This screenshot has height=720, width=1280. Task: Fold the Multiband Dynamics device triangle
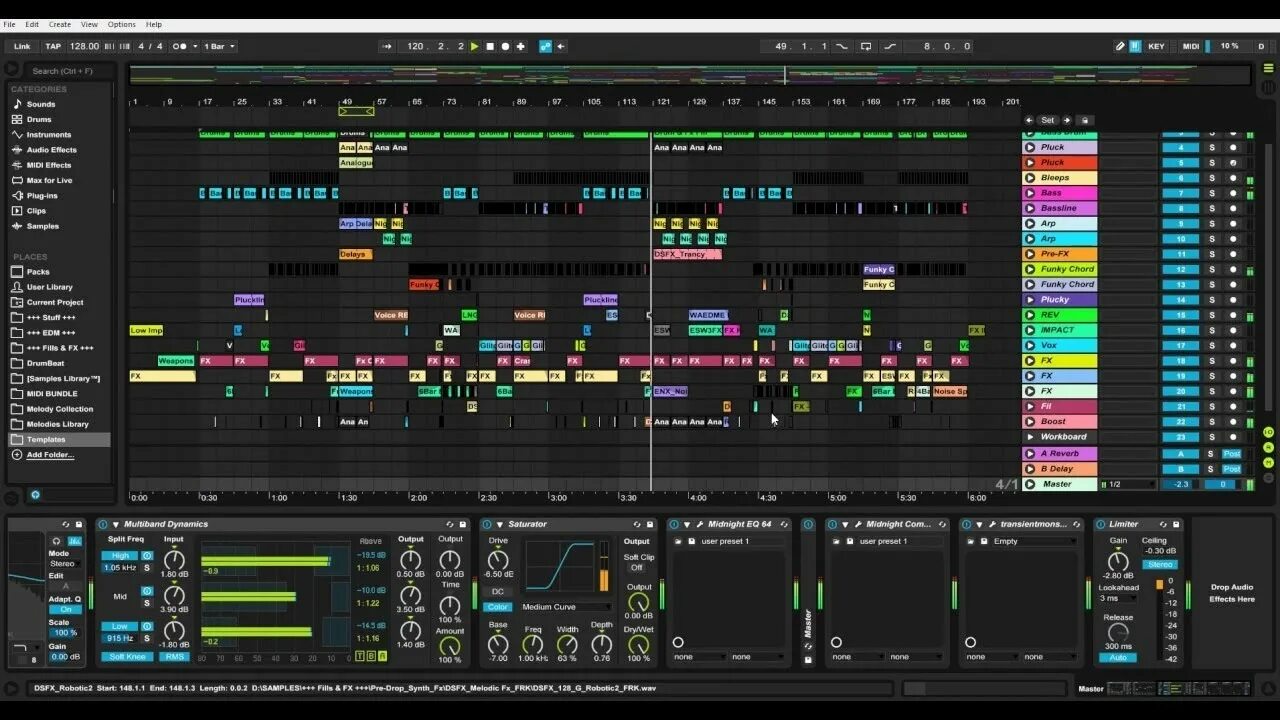(115, 524)
